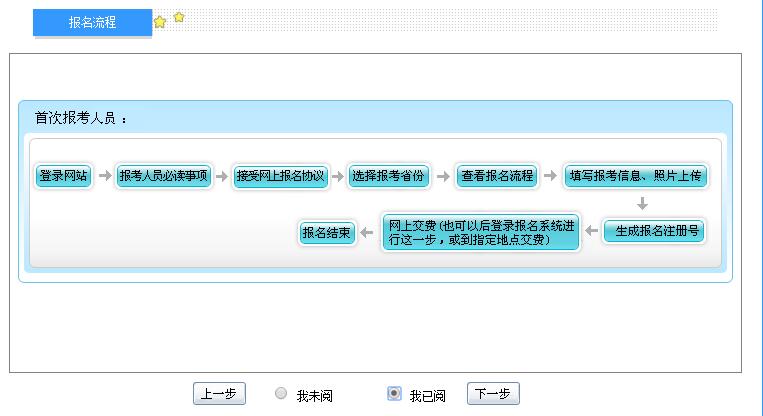This screenshot has width=763, height=416.
Task: Click the small yellow star at top
Action: [179, 17]
